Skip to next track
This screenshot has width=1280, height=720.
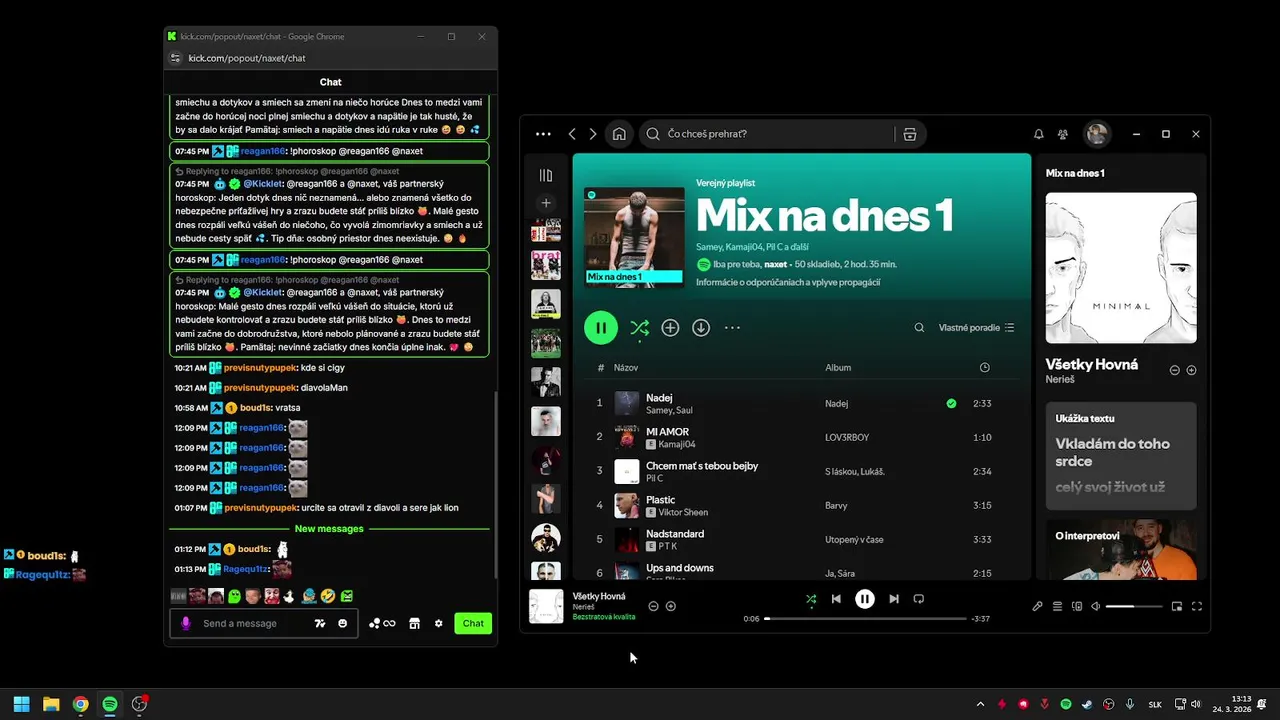(x=894, y=599)
